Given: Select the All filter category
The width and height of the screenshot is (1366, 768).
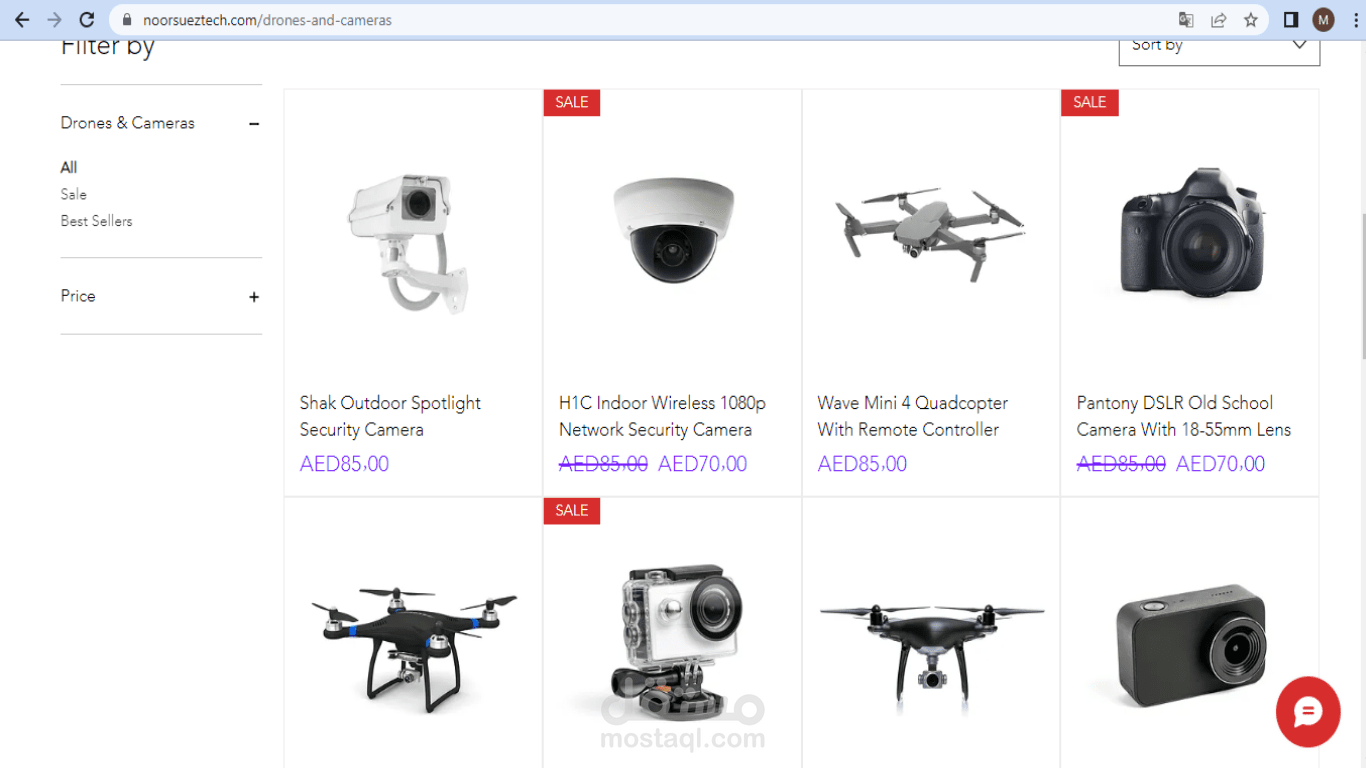Looking at the screenshot, I should (69, 167).
